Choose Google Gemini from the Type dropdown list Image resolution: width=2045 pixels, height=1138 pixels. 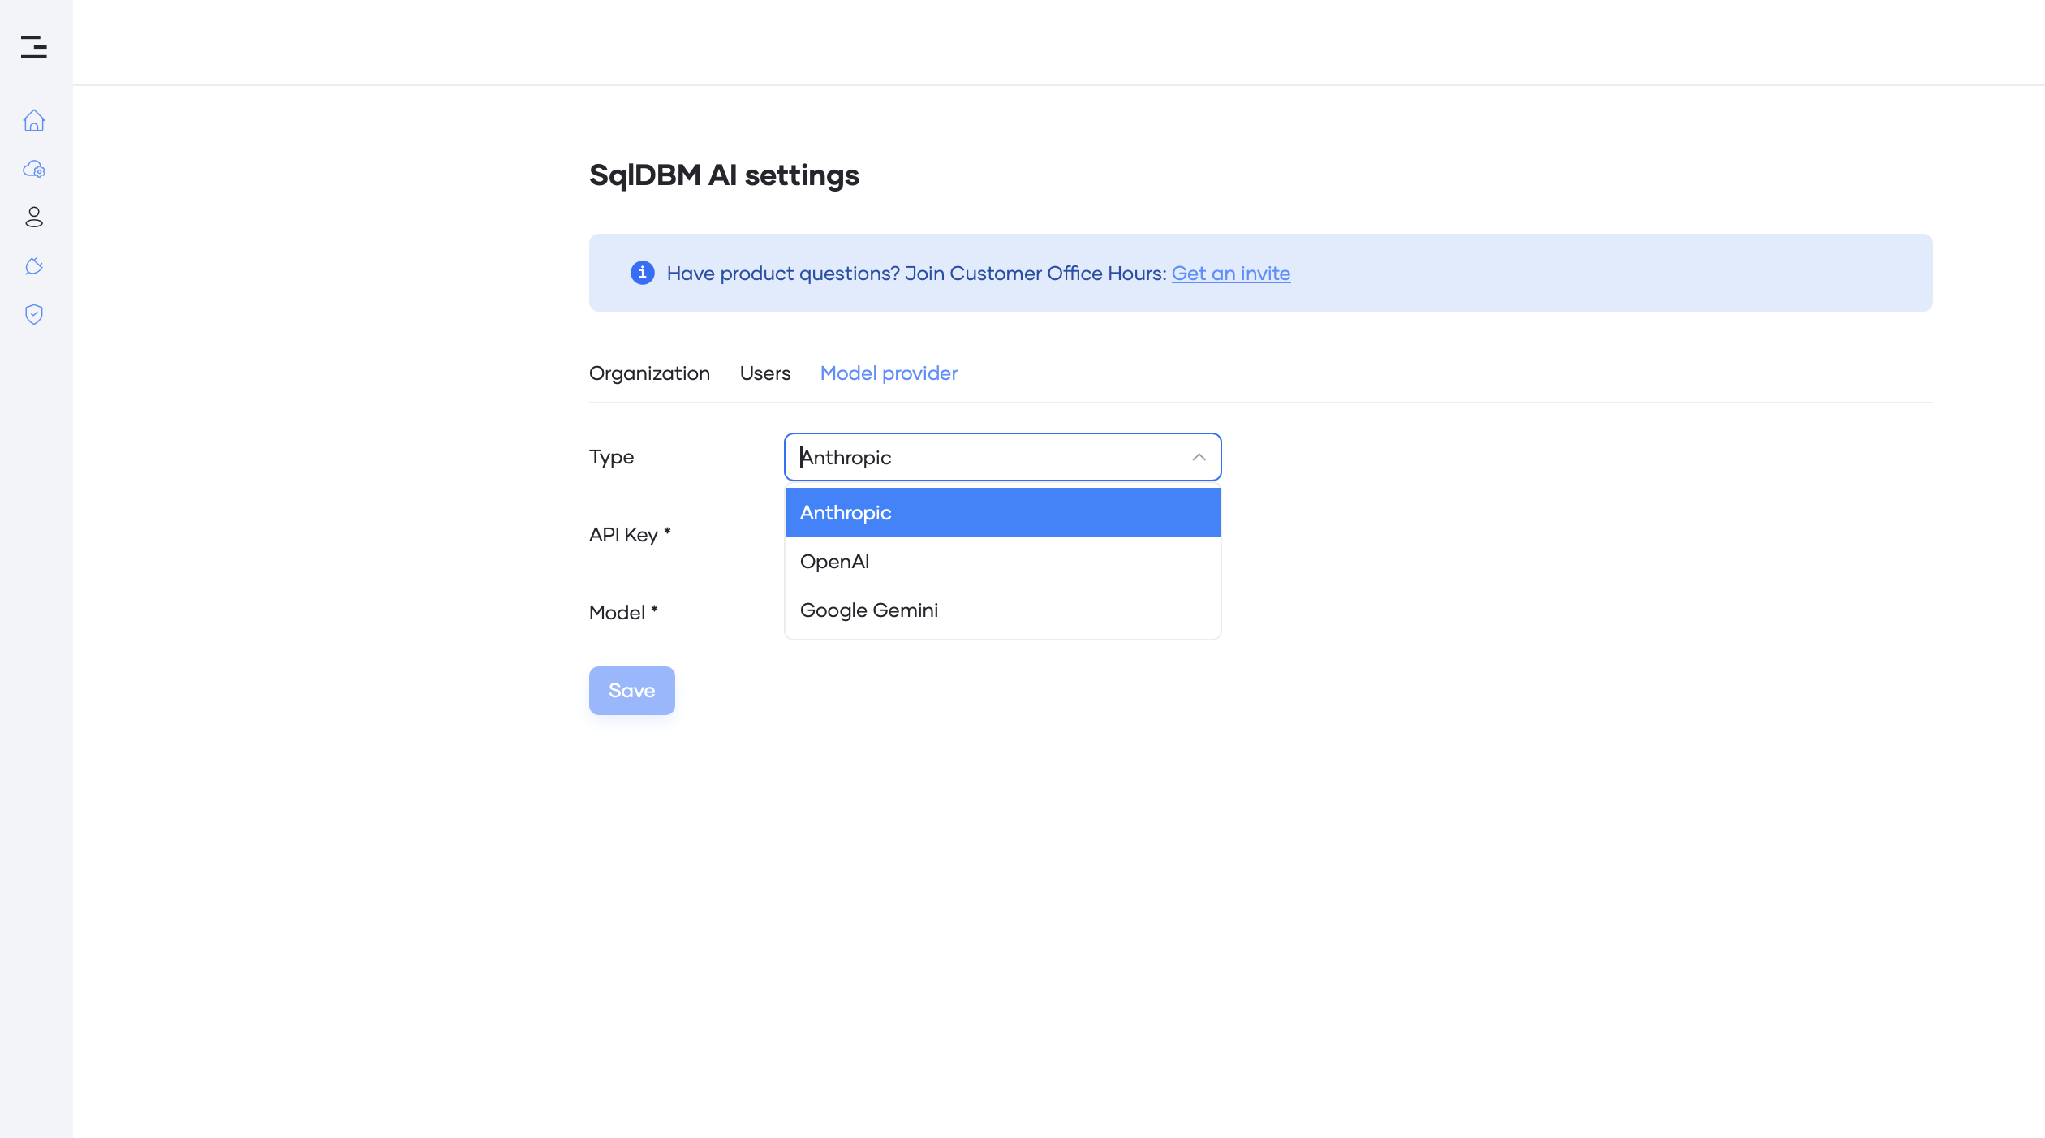[1003, 611]
